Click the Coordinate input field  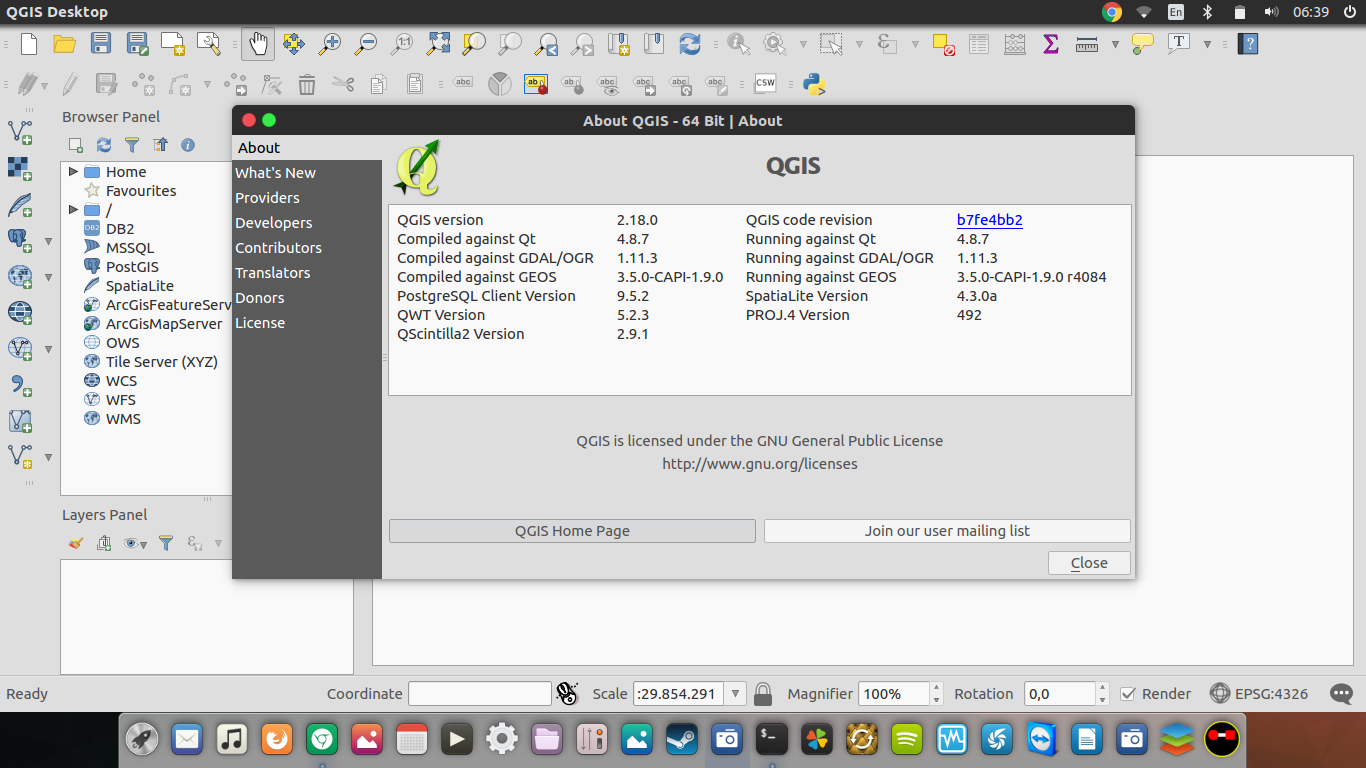click(x=480, y=693)
